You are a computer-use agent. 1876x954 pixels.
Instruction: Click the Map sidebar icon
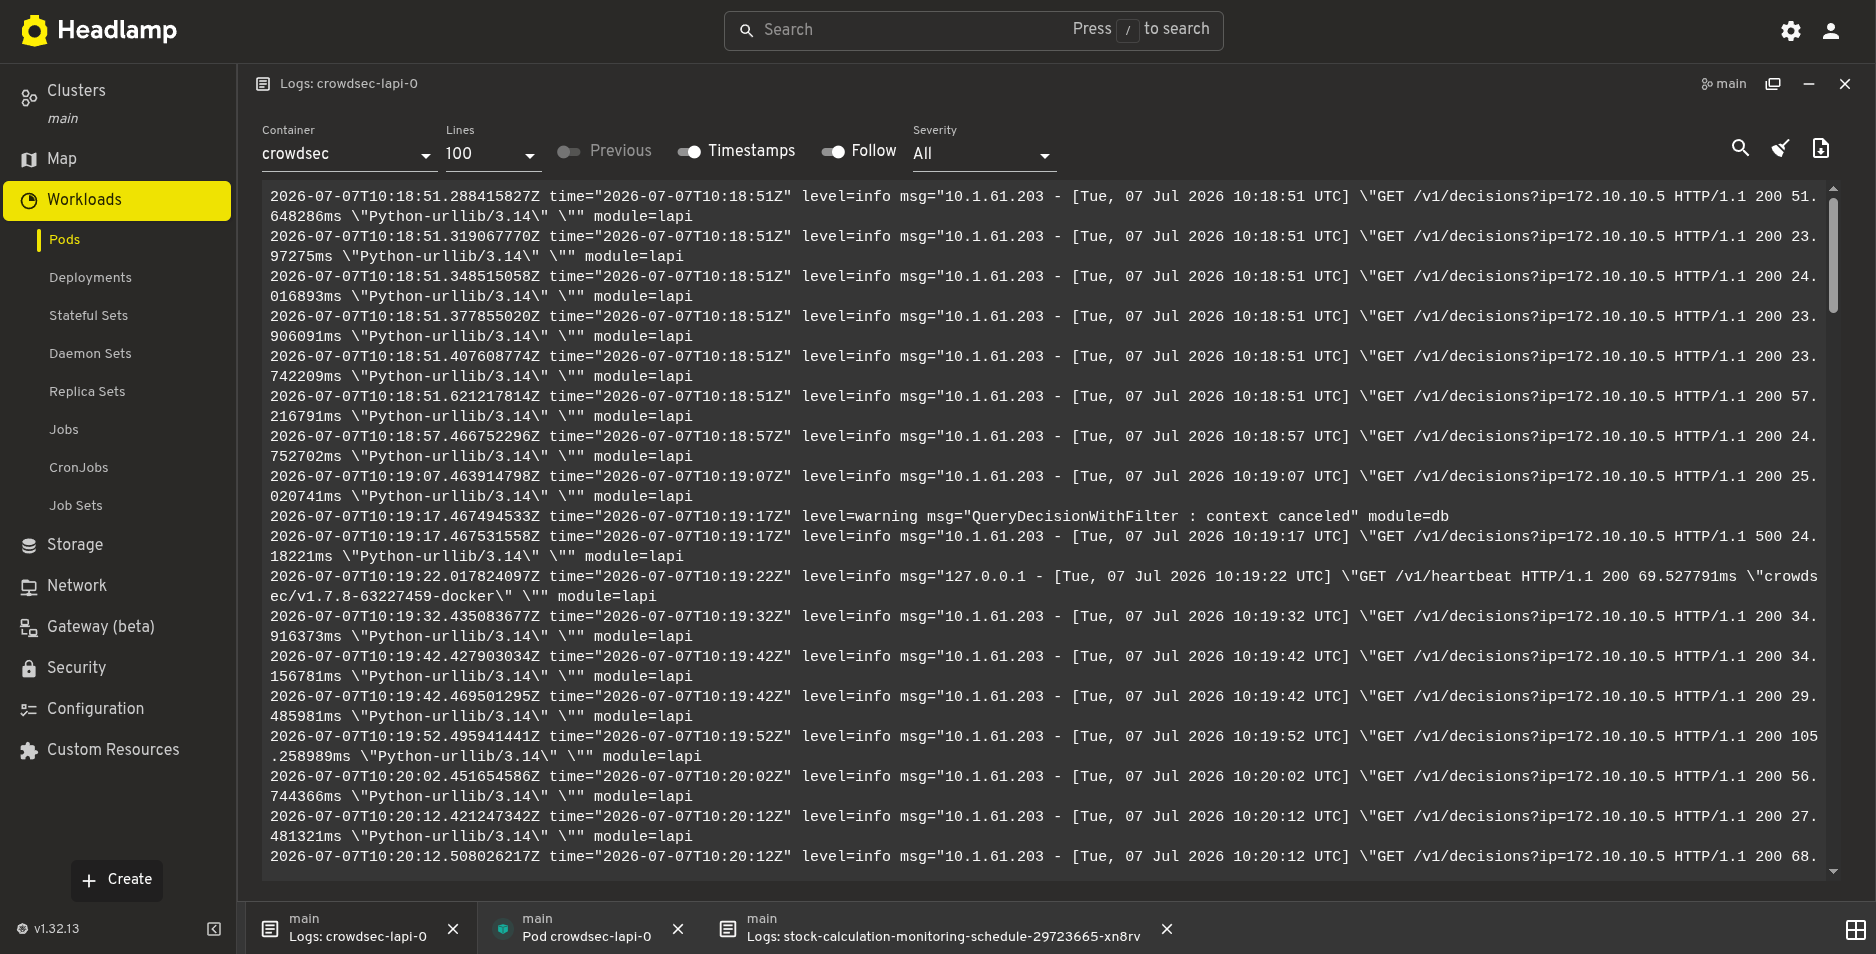click(29, 159)
